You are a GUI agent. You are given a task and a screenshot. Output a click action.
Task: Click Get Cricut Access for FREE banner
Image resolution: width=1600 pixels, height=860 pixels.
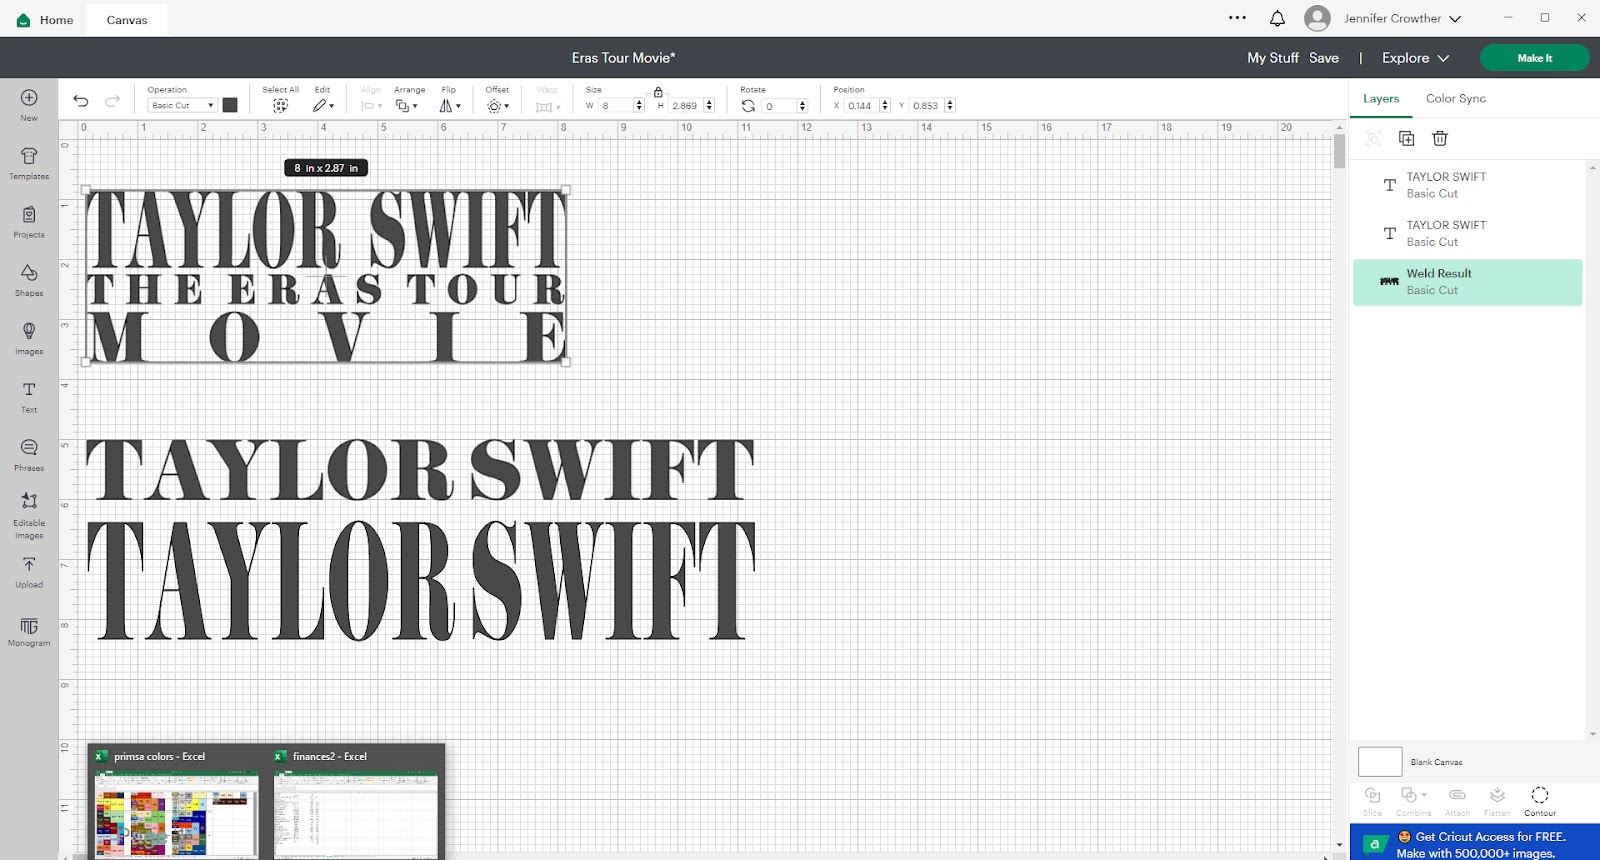coord(1475,844)
